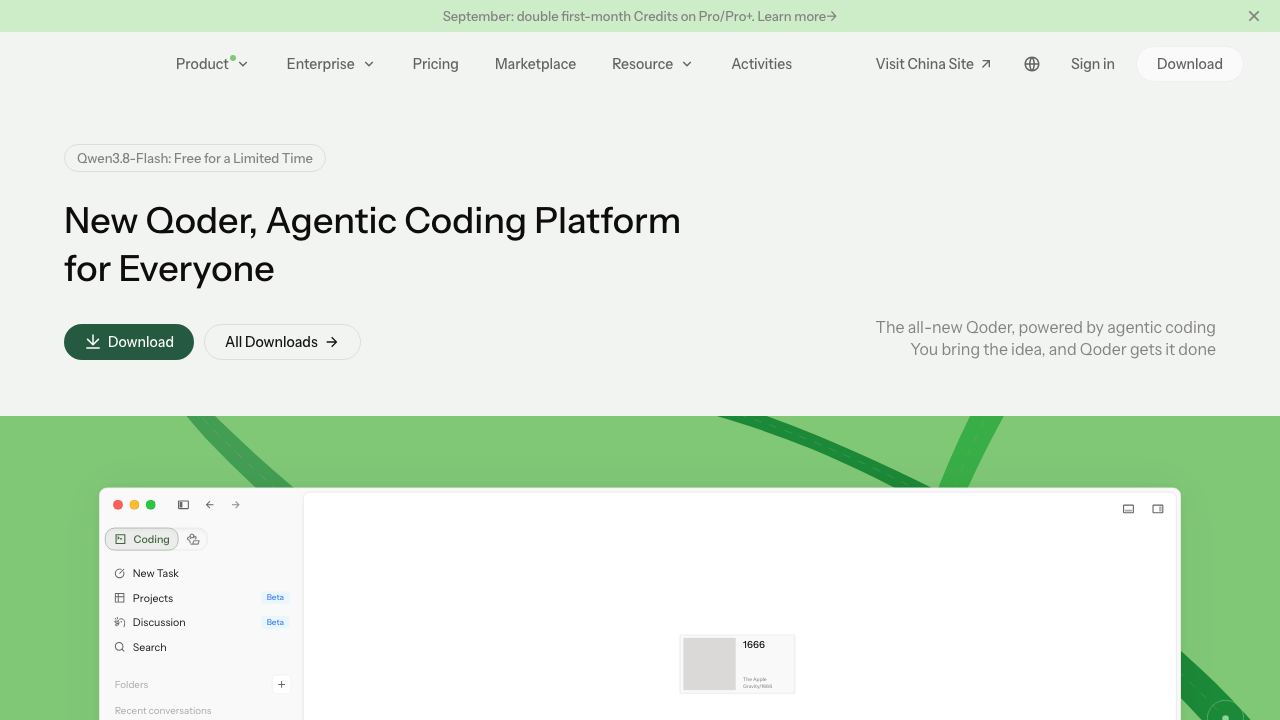Screen dimensions: 1280x720
Task: Select the Coding mode tab
Action: (x=142, y=539)
